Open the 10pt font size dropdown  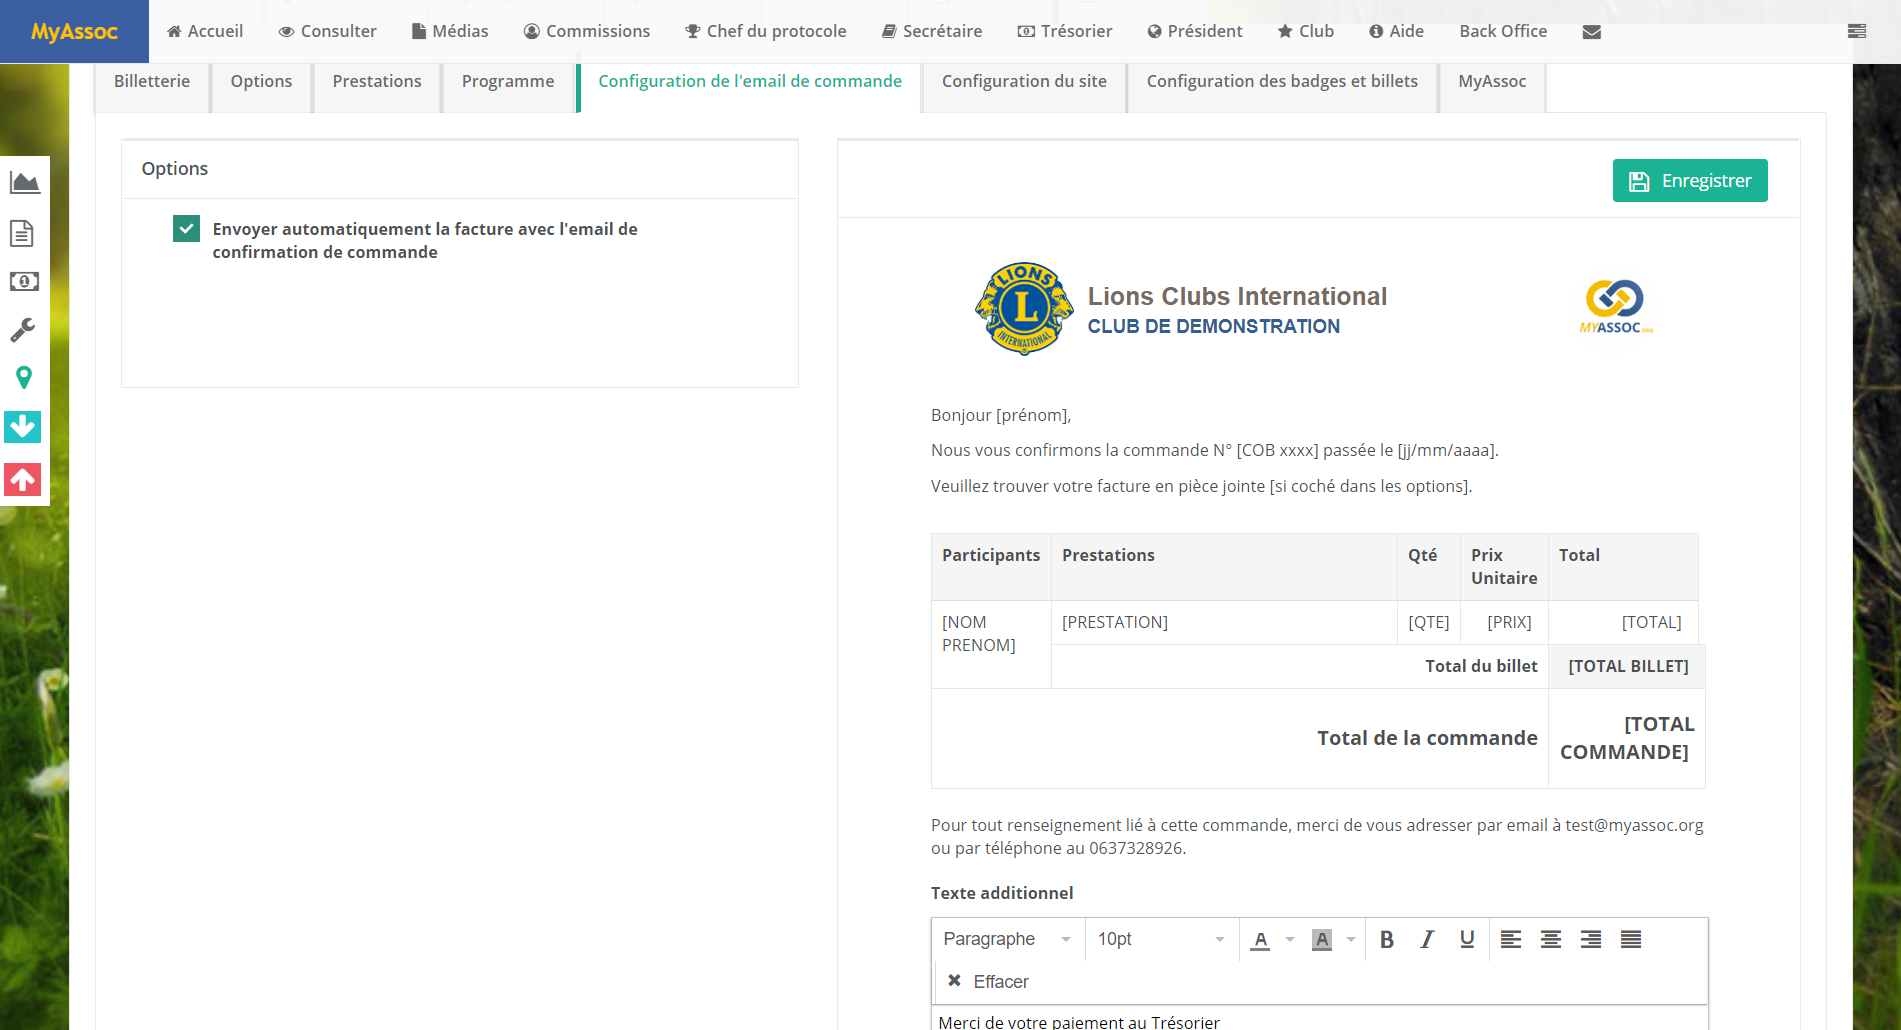[x=1161, y=939]
